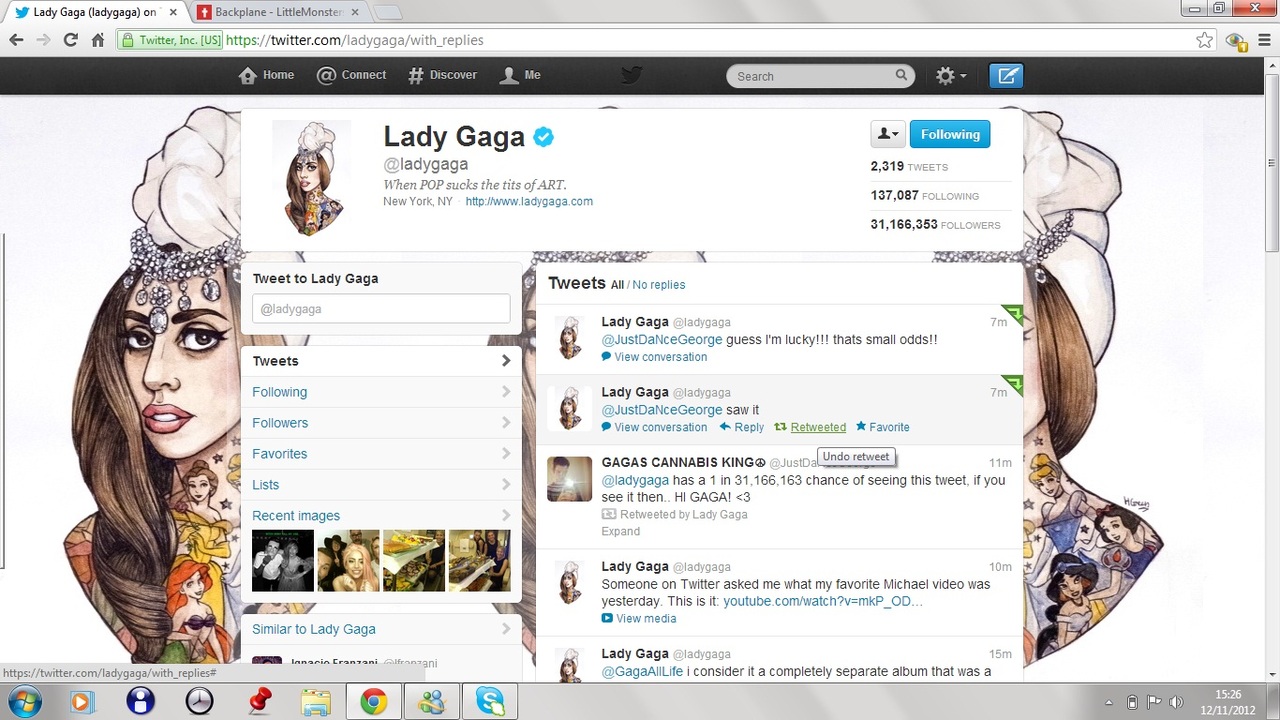This screenshot has height=720, width=1280.
Task: Open the first recent image thumbnail
Action: [283, 561]
